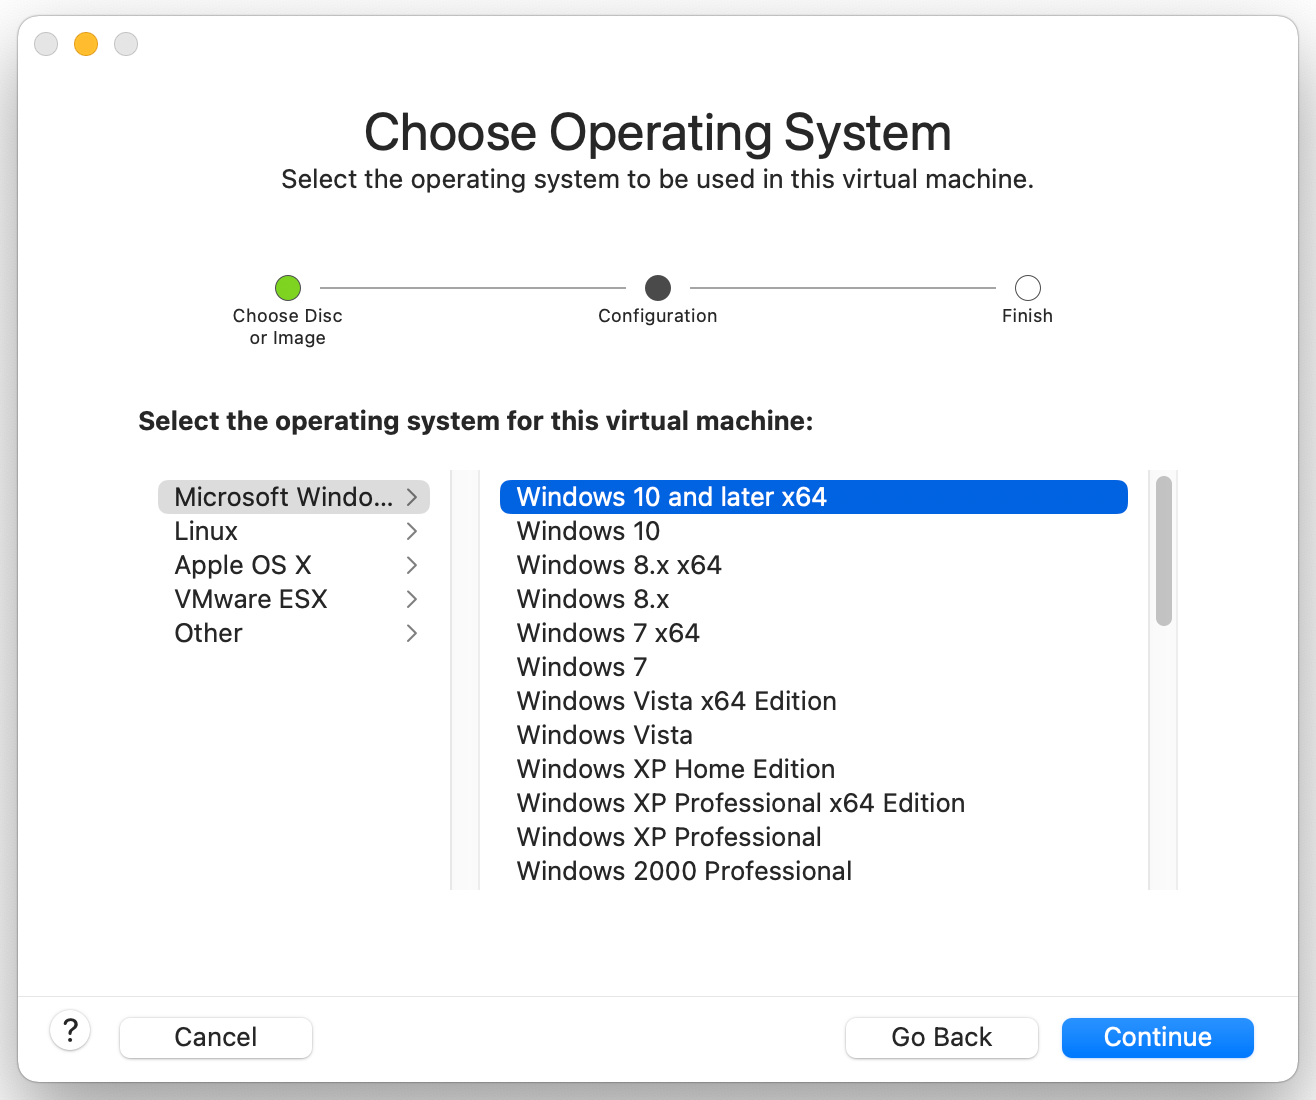Select Windows 8.x x64 from list
The width and height of the screenshot is (1316, 1100).
619,565
